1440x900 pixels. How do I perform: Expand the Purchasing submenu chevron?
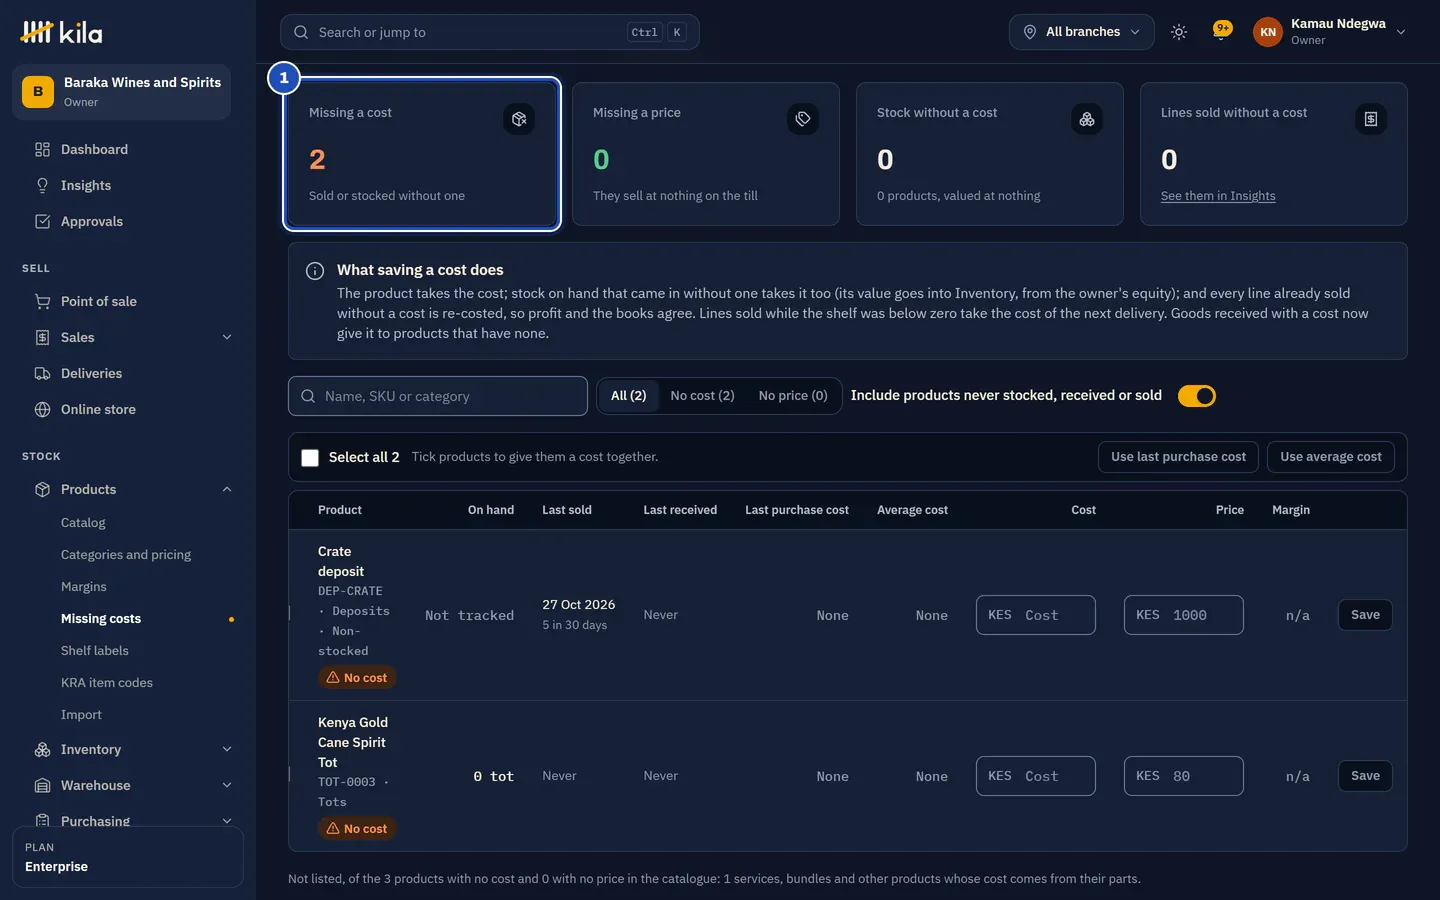click(x=227, y=821)
